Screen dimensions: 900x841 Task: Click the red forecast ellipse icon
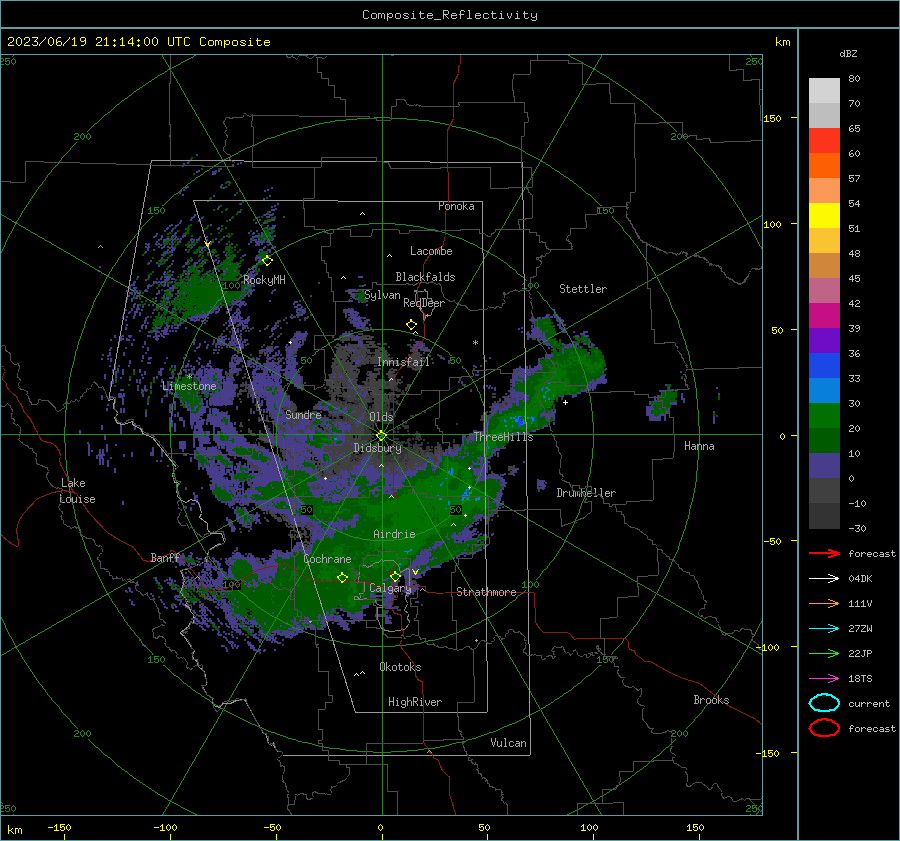pyautogui.click(x=824, y=728)
